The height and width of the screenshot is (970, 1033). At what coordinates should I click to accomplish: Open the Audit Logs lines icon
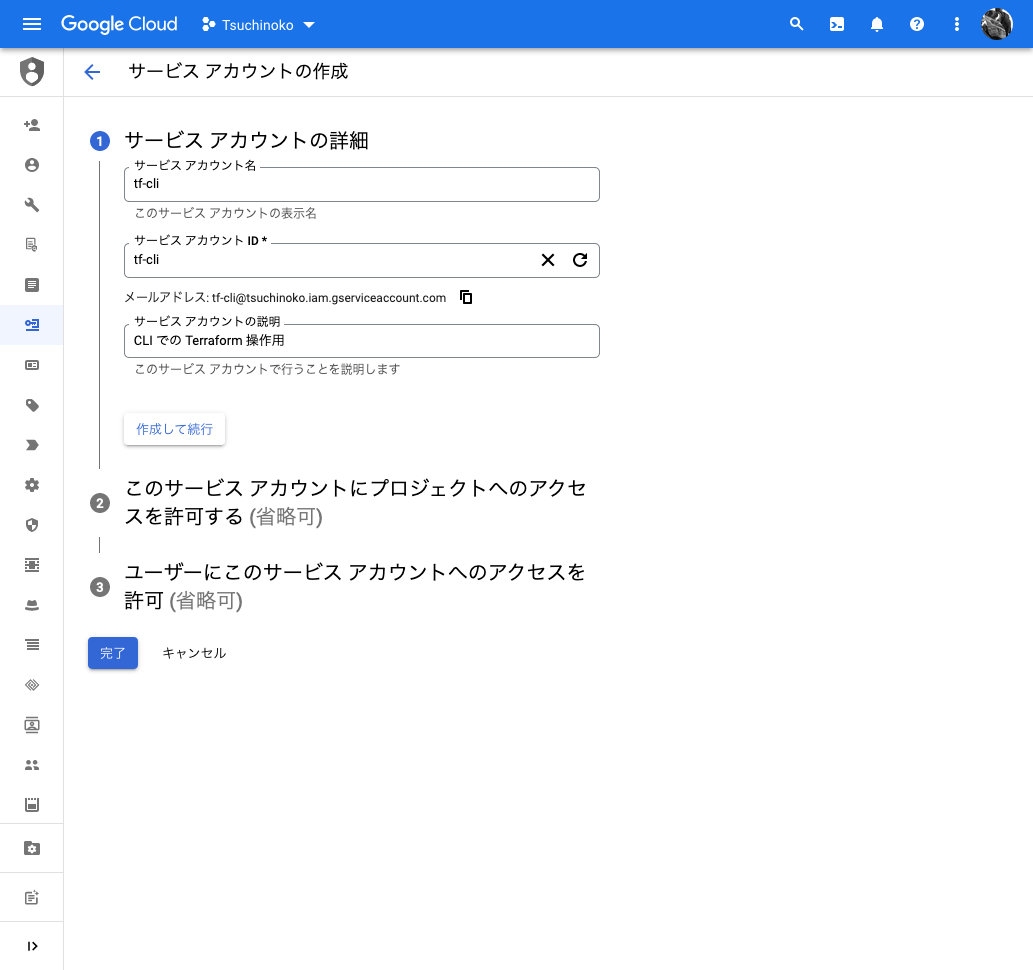(x=32, y=645)
